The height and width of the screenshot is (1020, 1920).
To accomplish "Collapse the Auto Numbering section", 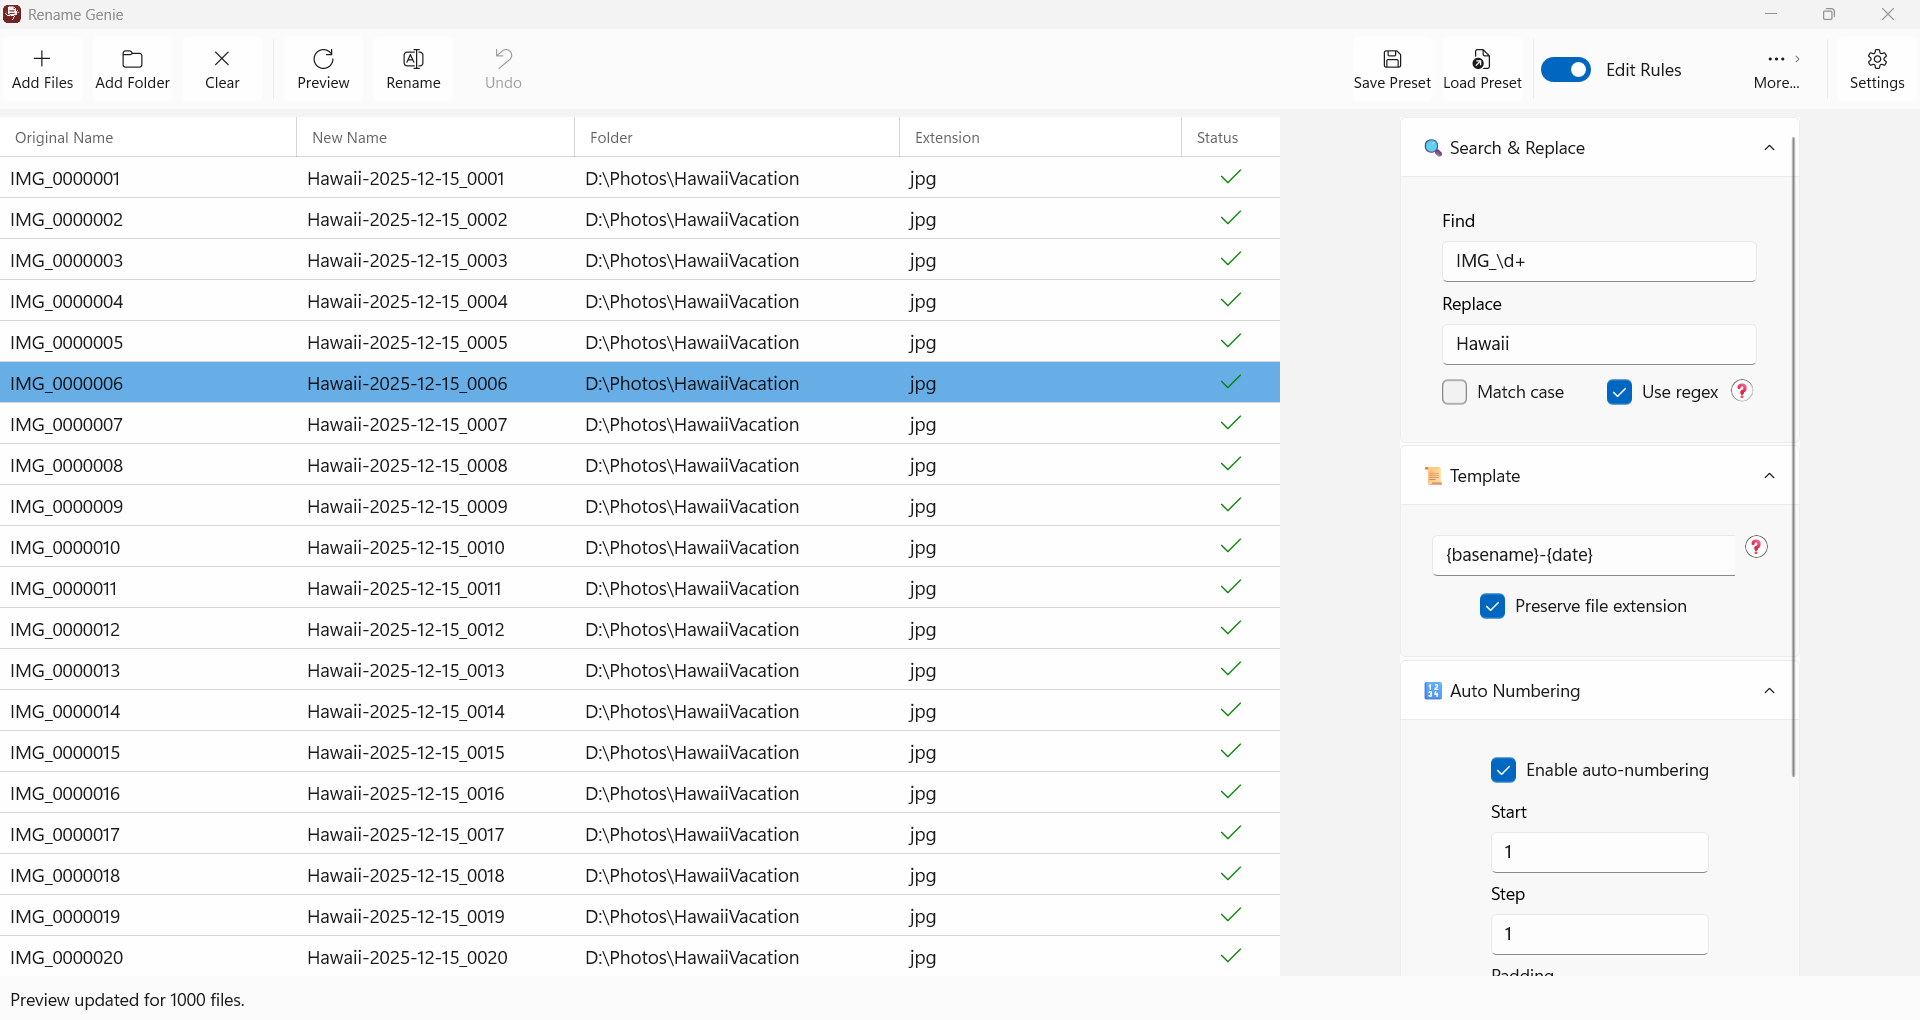I will (1769, 690).
